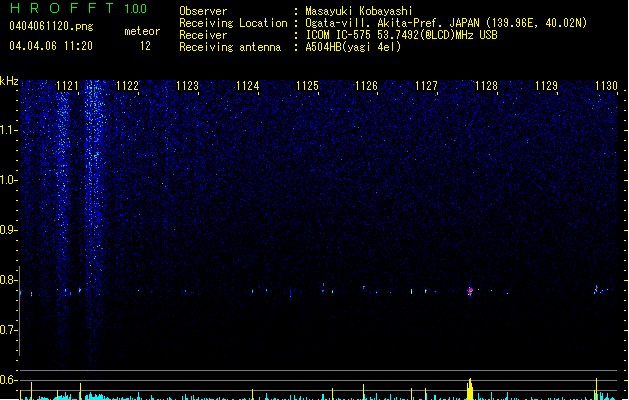Click the 1.1 kHz frequency label
This screenshot has width=629, height=400.
point(9,130)
